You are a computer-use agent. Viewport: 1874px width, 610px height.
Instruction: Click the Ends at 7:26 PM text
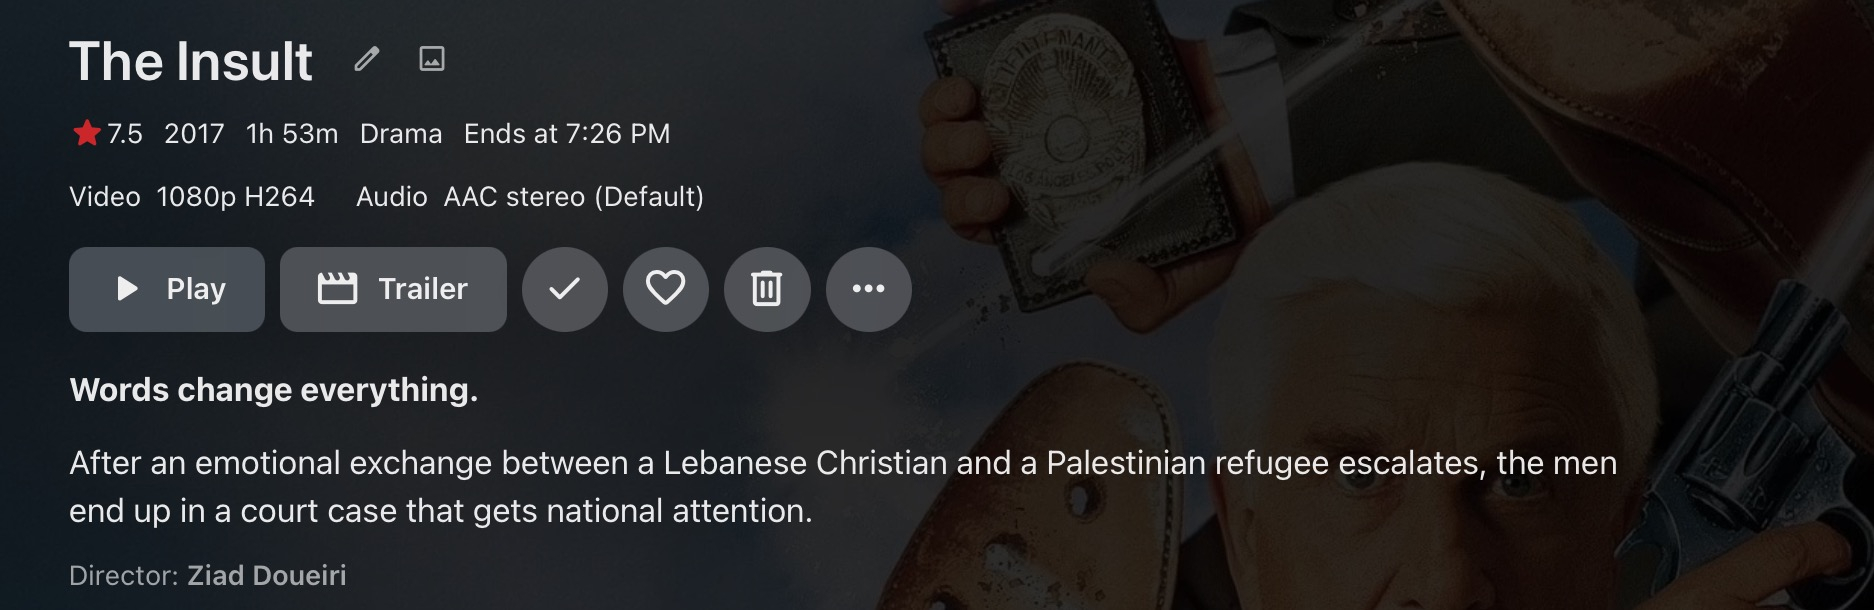point(567,134)
